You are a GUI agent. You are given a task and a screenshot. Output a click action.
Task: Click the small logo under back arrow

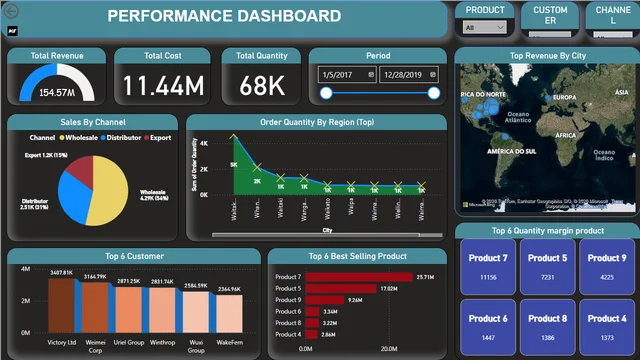(x=12, y=31)
